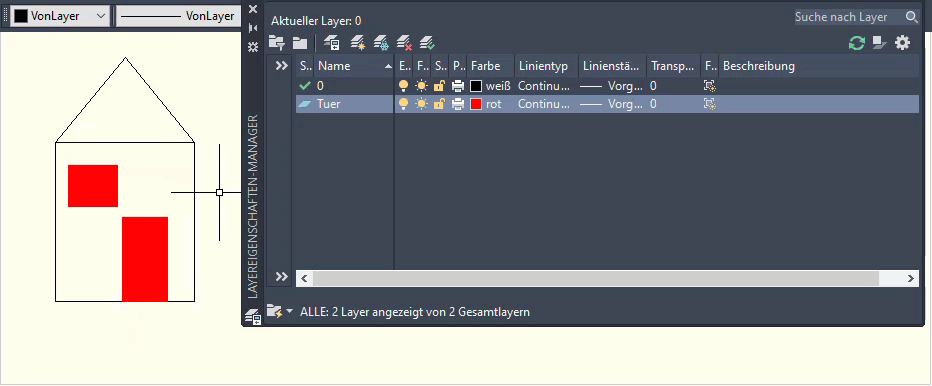Click transparency value 0 of Tuer layer
932x386 pixels.
[653, 104]
